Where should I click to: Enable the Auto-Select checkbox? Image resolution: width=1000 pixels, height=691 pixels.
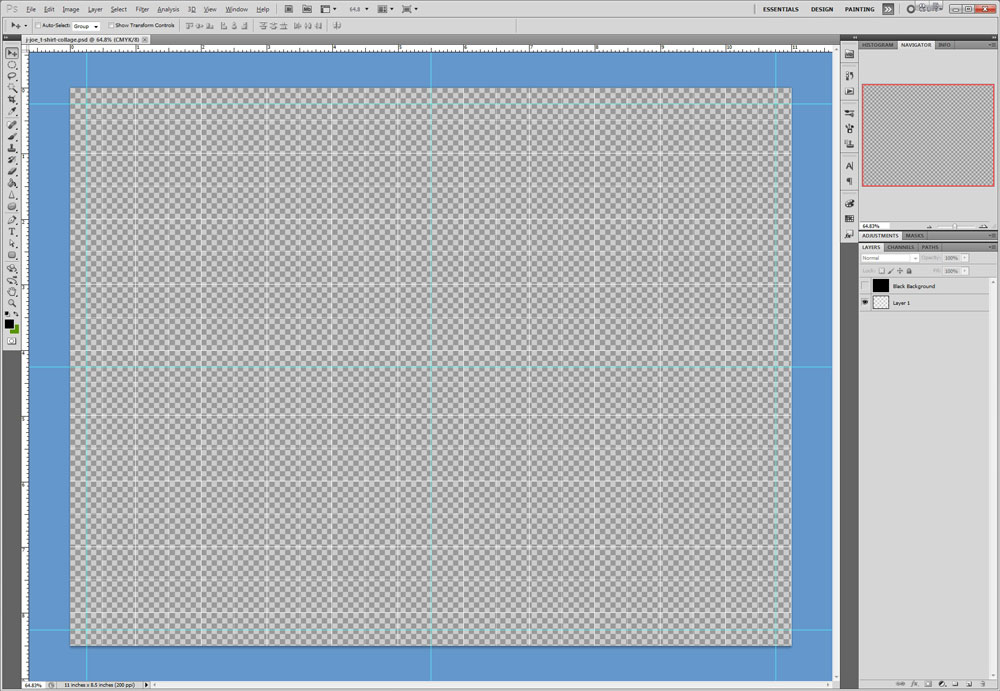(38, 25)
